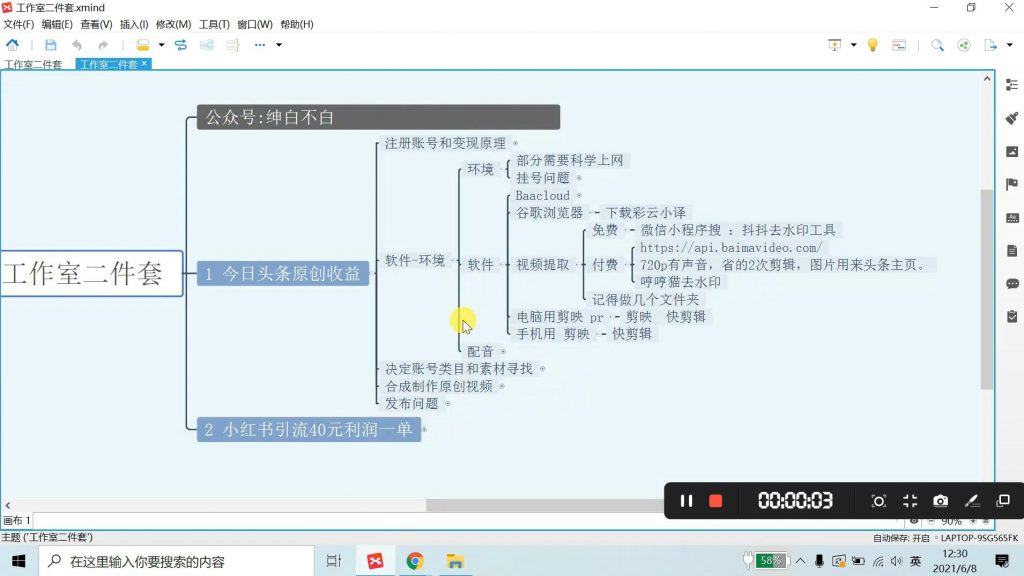Open the export dropdown arrow

pyautogui.click(x=1010, y=45)
